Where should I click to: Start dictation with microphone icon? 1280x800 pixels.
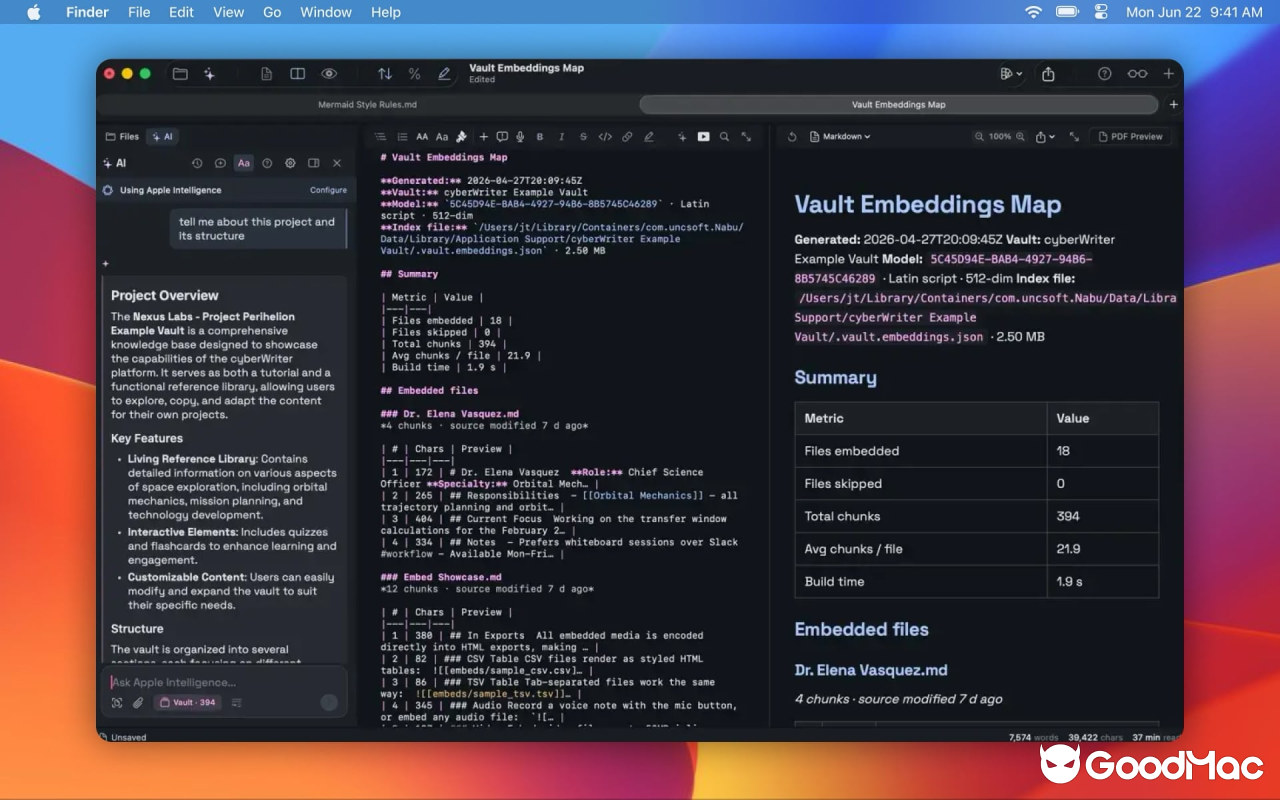(520, 137)
